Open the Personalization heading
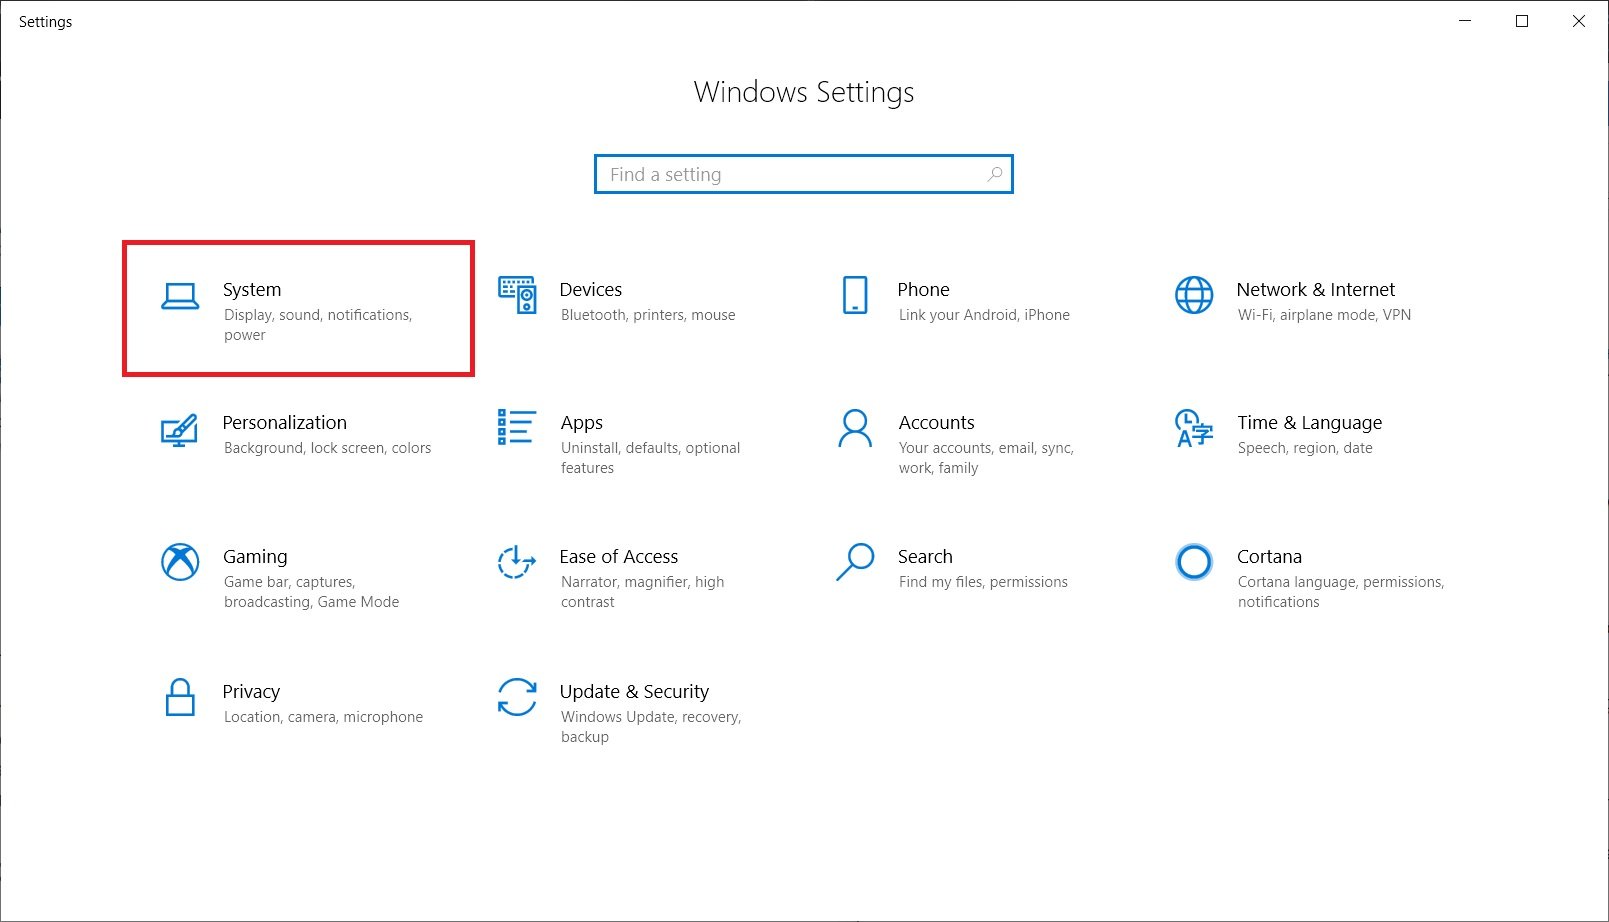The width and height of the screenshot is (1609, 922). coord(285,423)
